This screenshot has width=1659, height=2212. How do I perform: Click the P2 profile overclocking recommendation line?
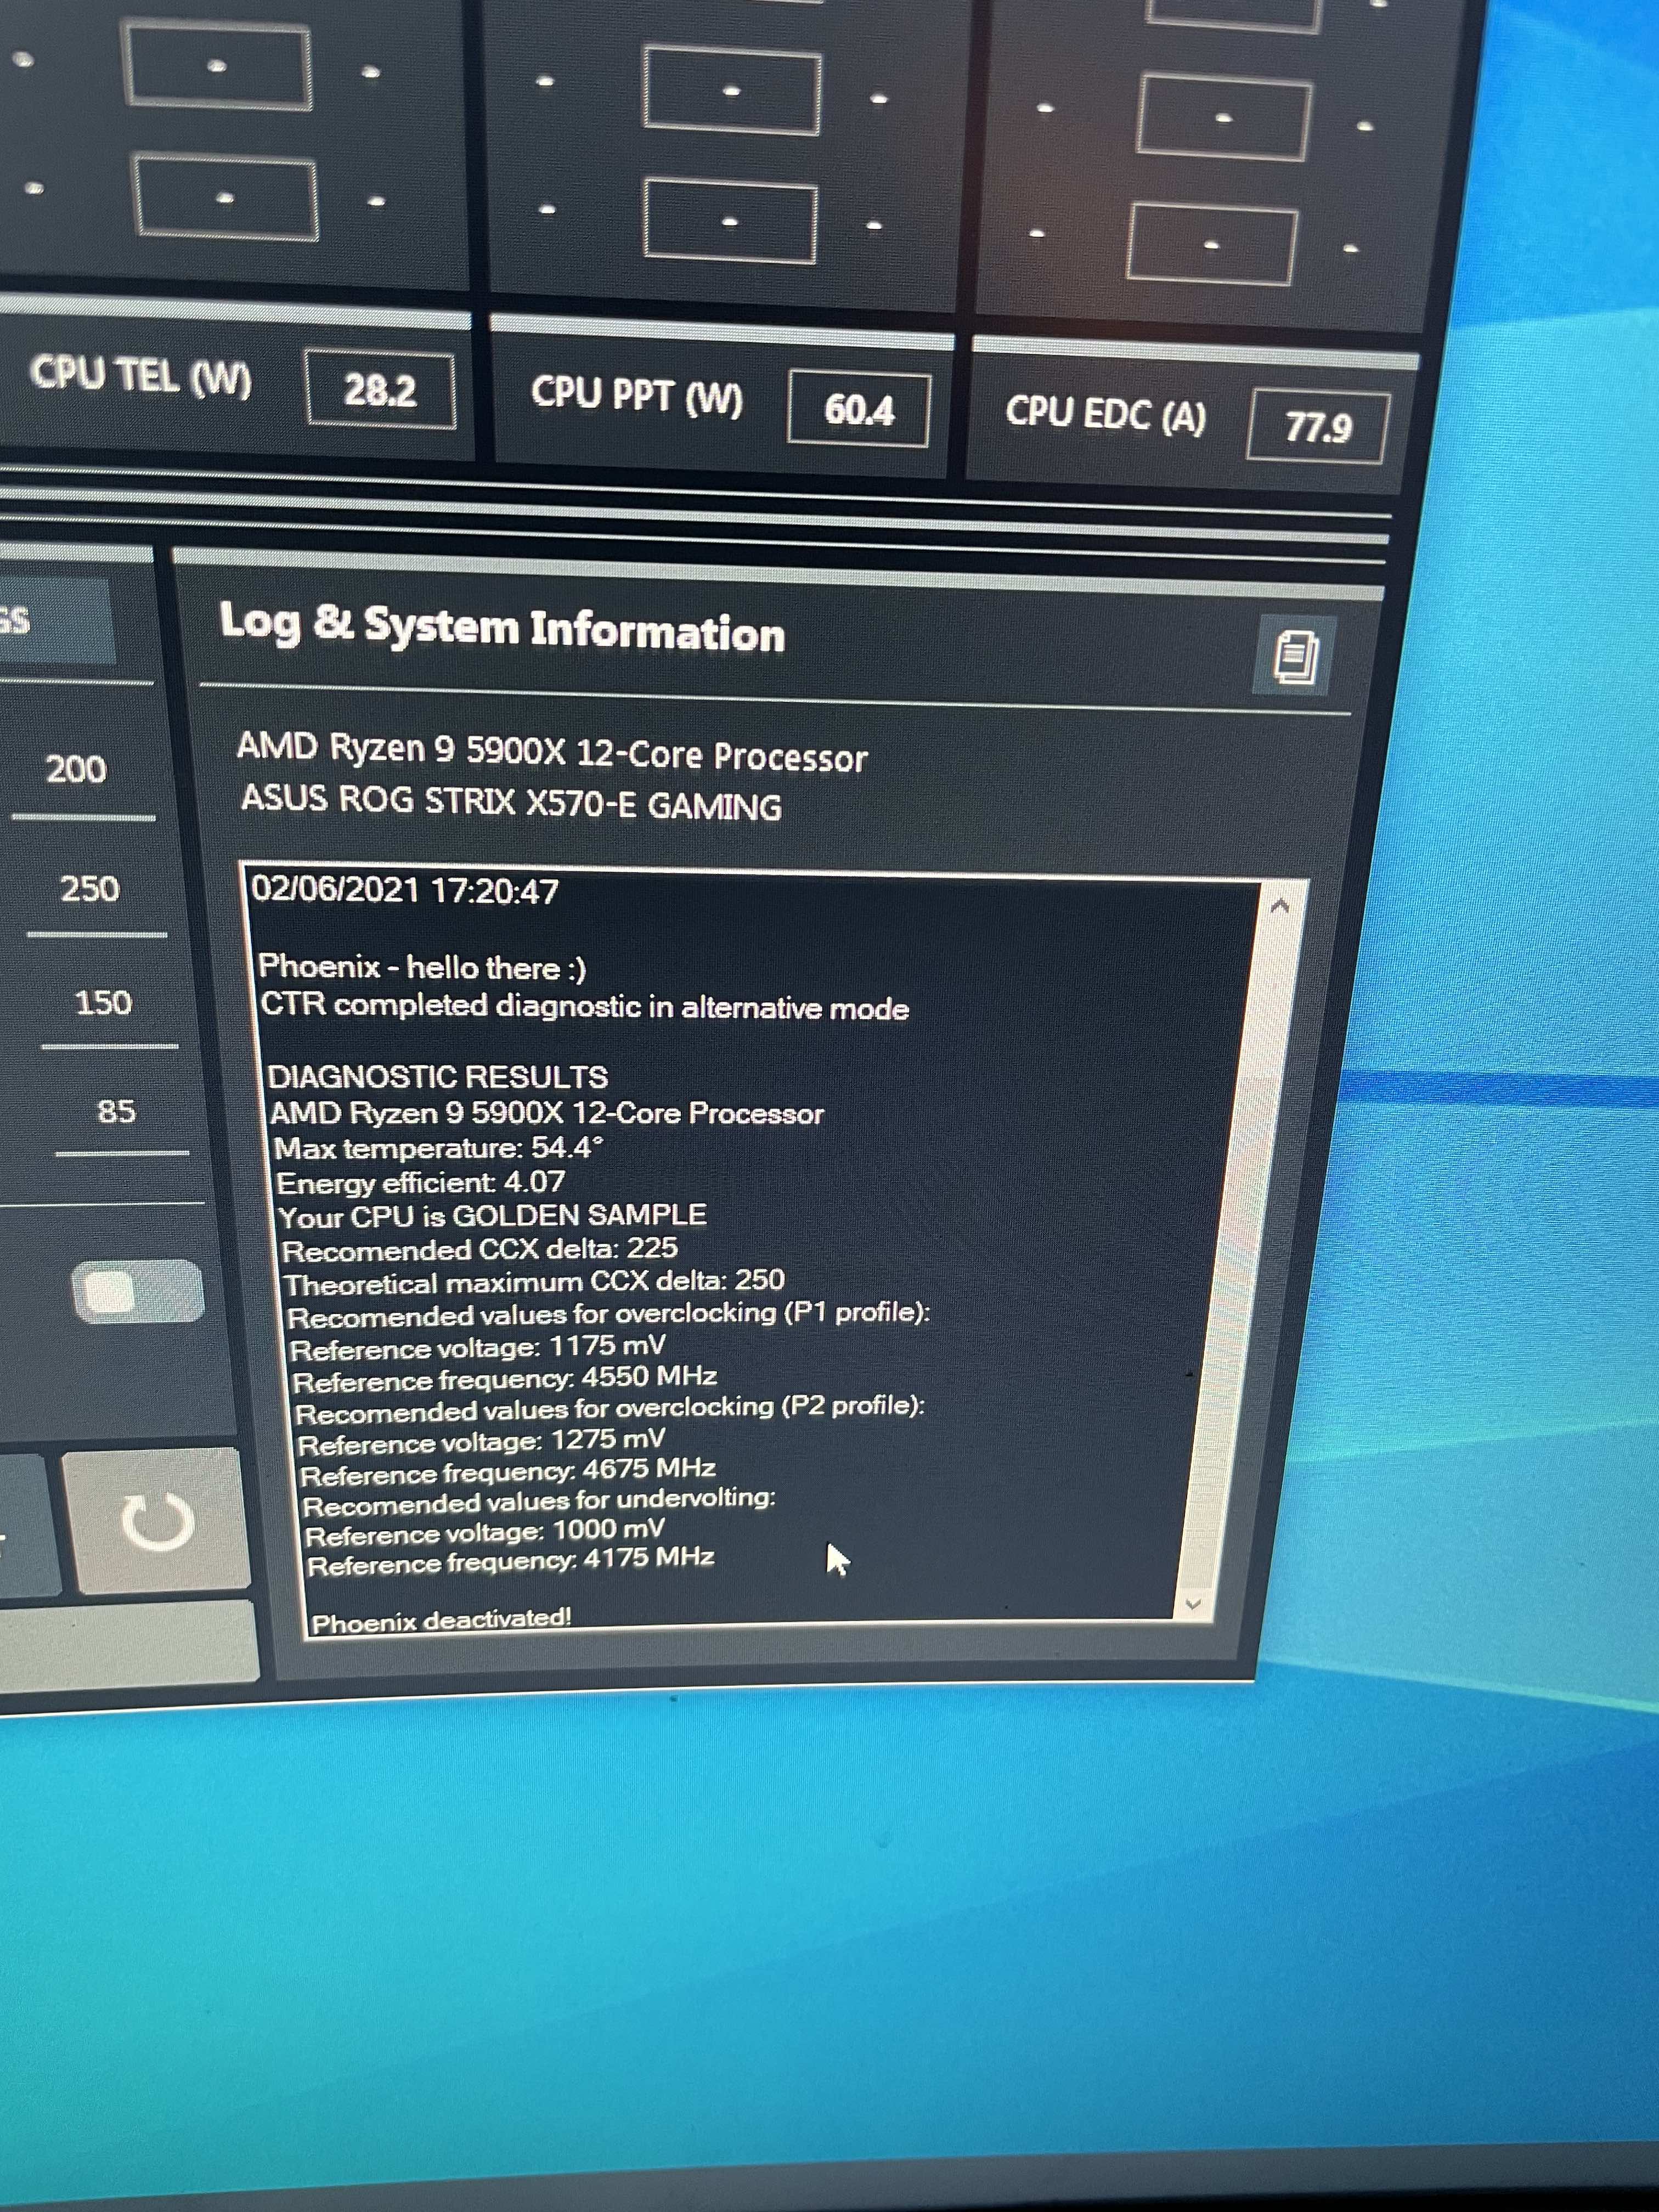(610, 1409)
